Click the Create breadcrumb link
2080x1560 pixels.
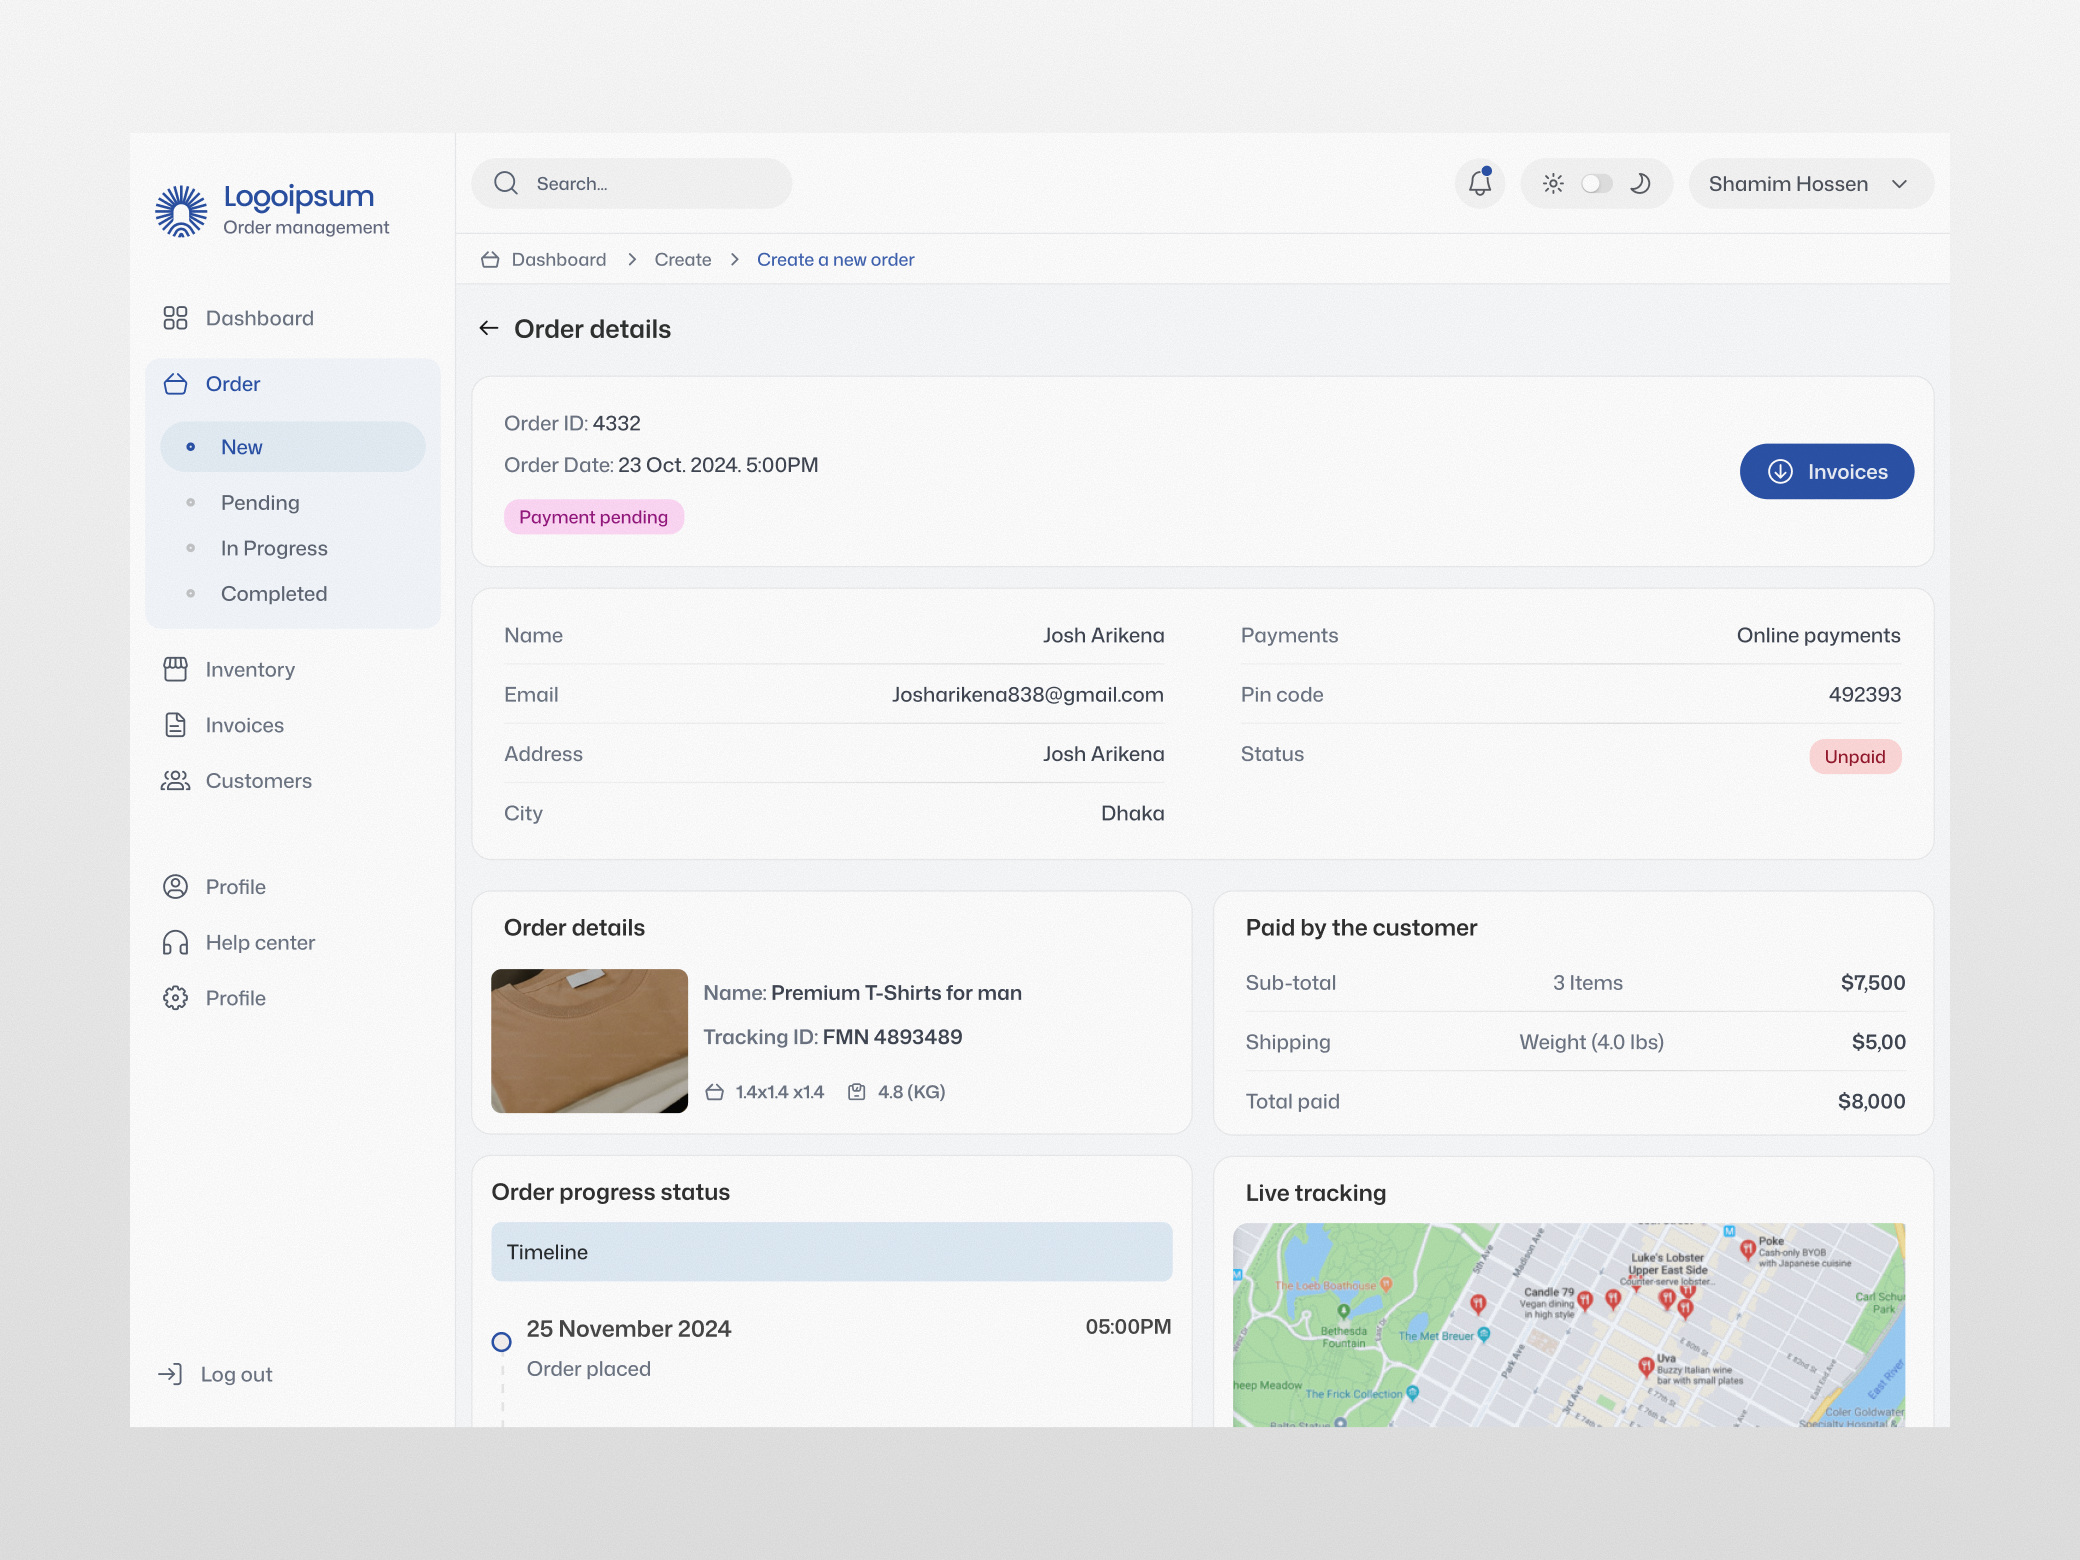[x=683, y=259]
